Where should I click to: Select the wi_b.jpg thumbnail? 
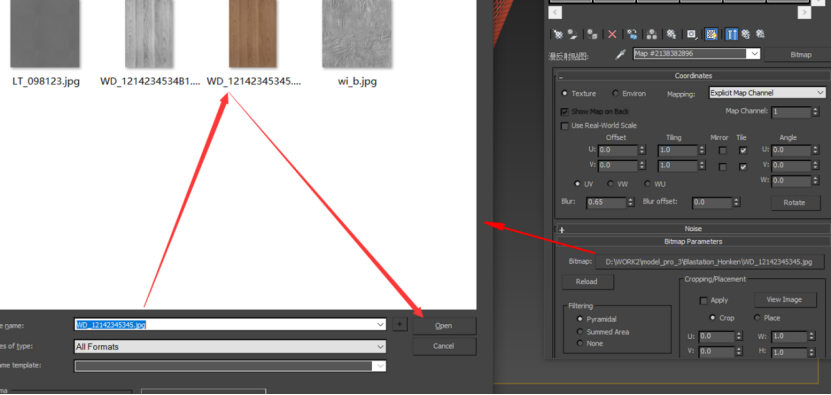tap(357, 34)
